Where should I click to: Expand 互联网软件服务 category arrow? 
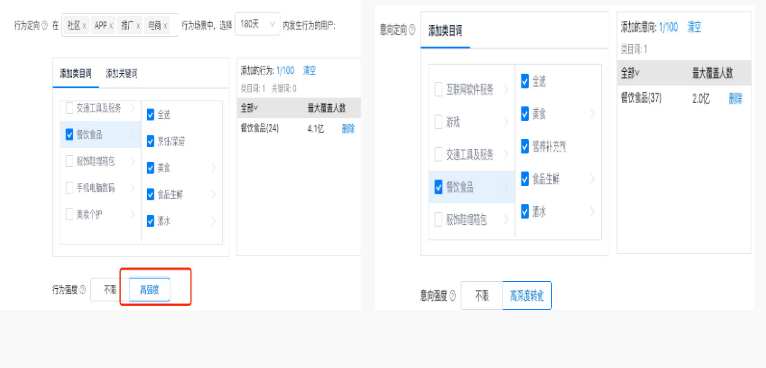coord(506,89)
